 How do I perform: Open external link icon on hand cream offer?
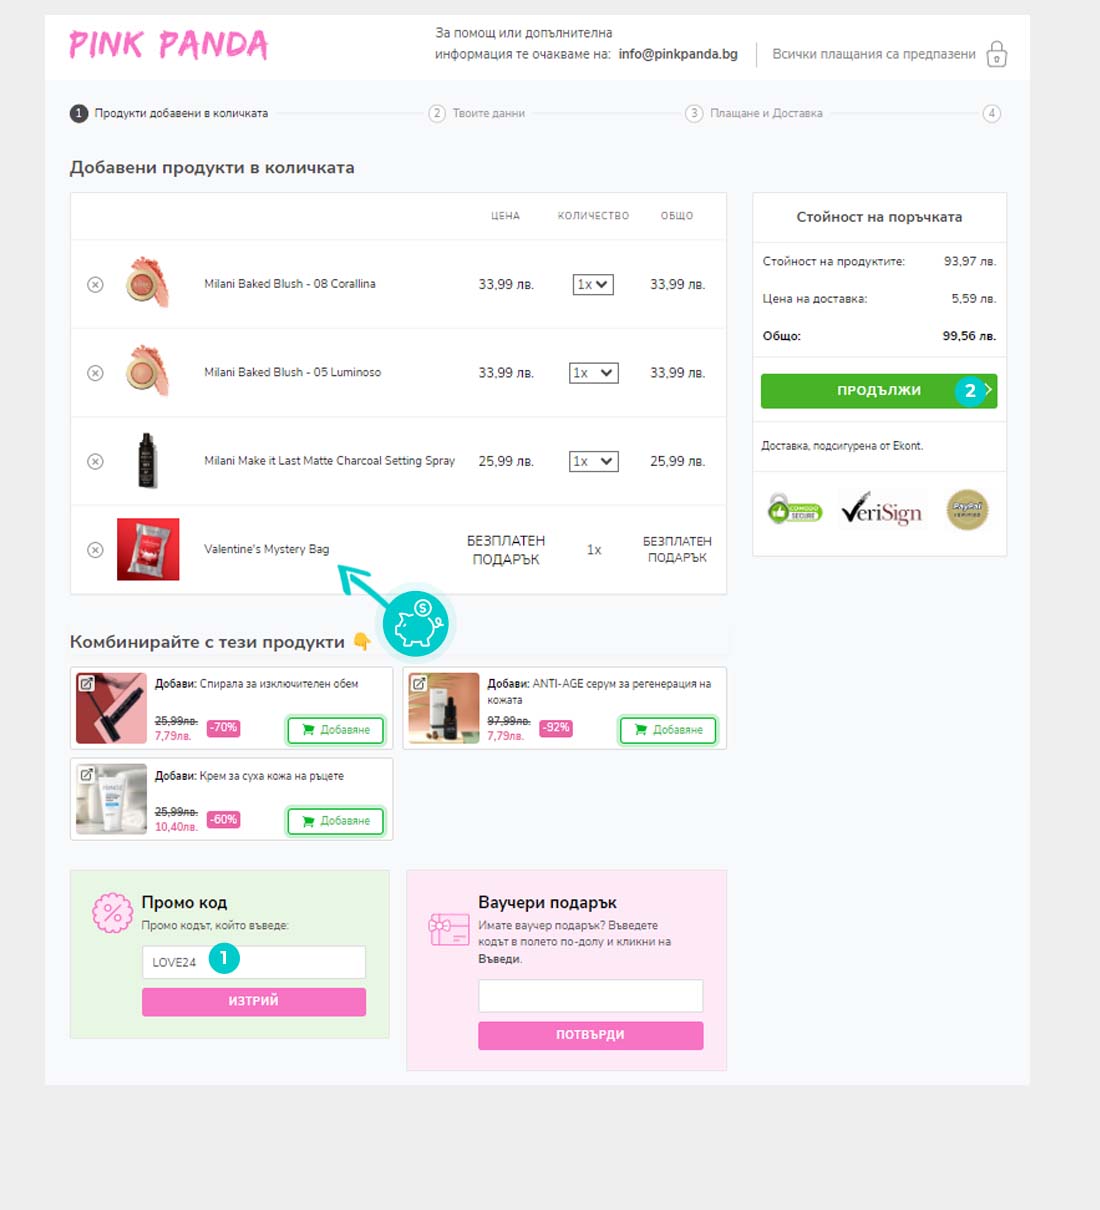[87, 775]
